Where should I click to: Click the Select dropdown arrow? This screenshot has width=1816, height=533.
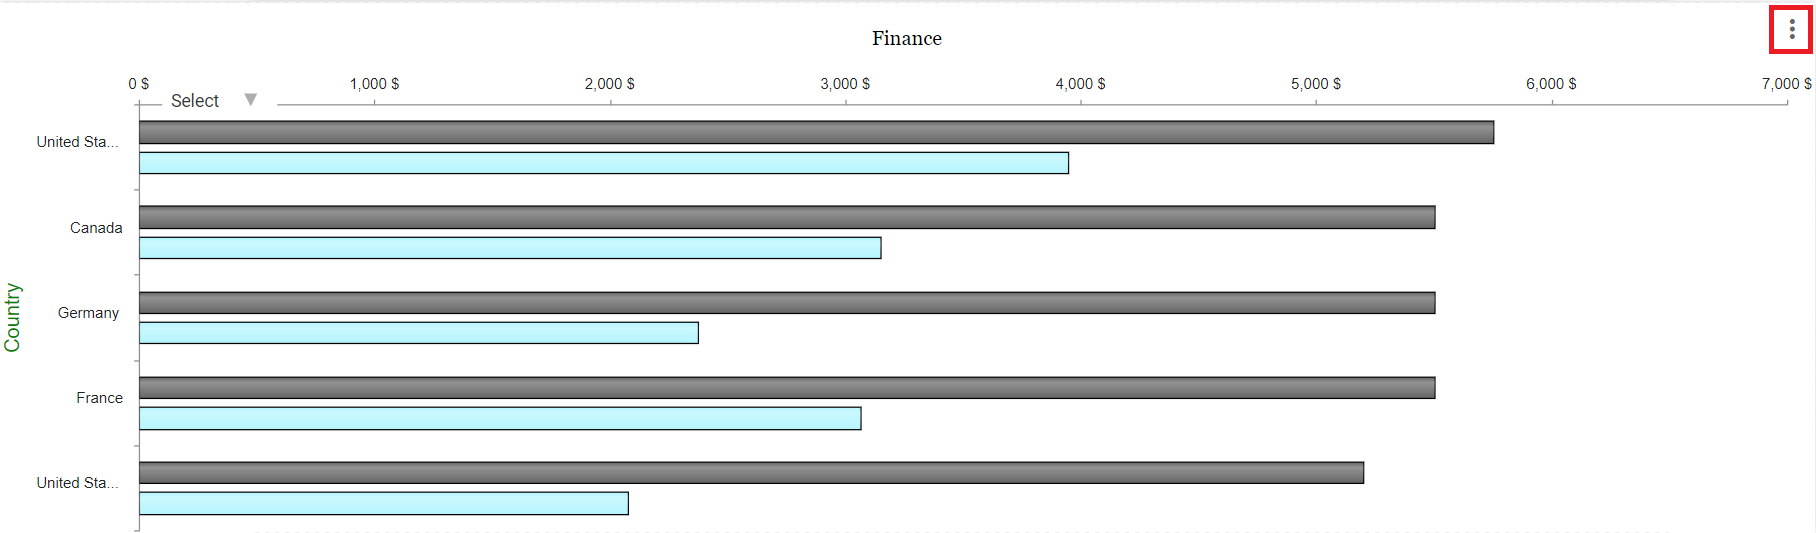(x=251, y=100)
